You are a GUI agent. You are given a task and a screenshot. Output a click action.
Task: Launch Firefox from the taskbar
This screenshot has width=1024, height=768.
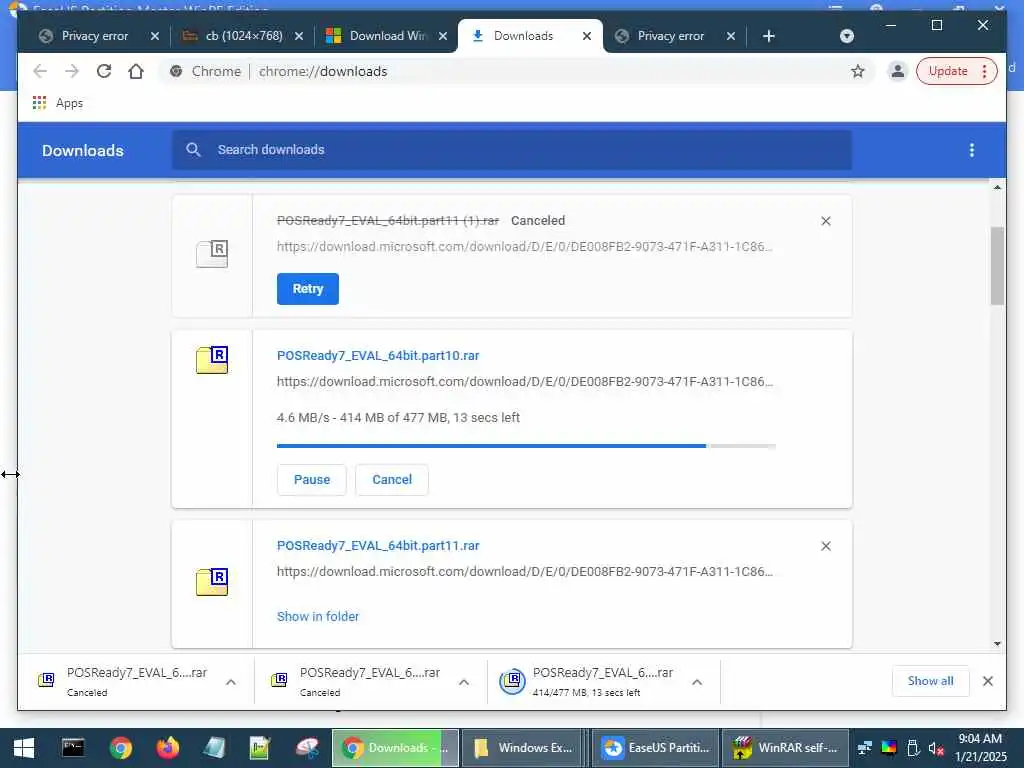(168, 748)
